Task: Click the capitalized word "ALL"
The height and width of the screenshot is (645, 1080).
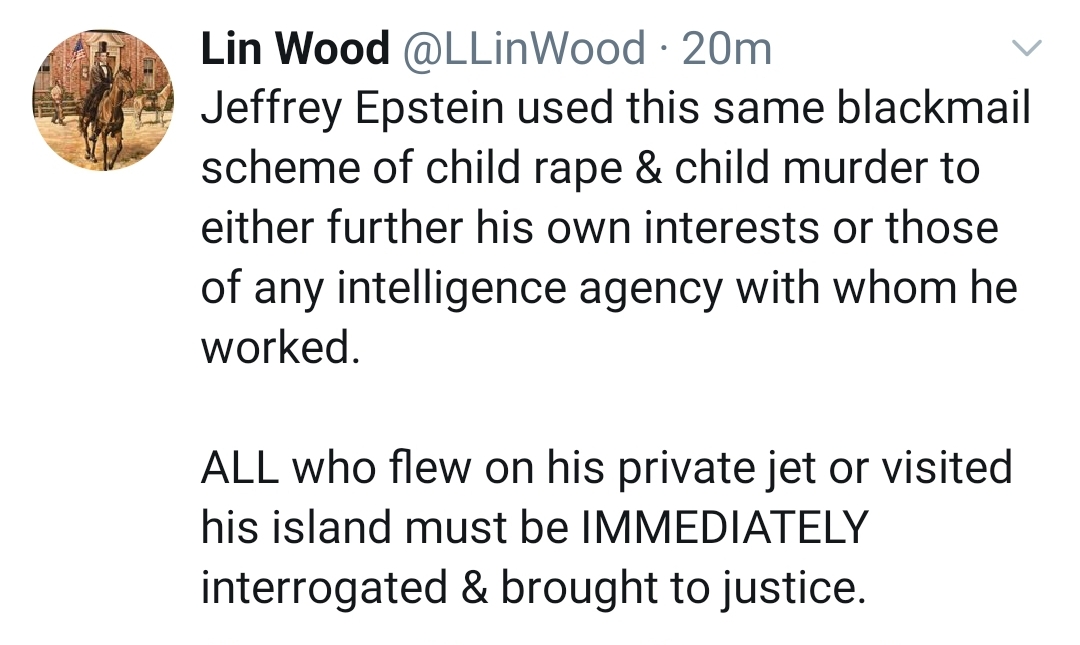Action: (x=238, y=467)
